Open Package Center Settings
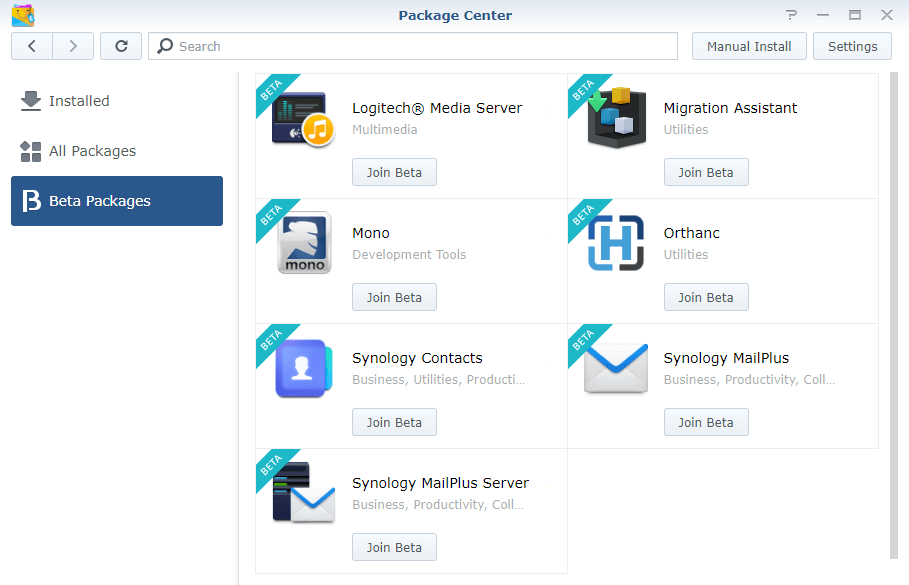Viewport: 909px width, 585px height. click(x=852, y=46)
